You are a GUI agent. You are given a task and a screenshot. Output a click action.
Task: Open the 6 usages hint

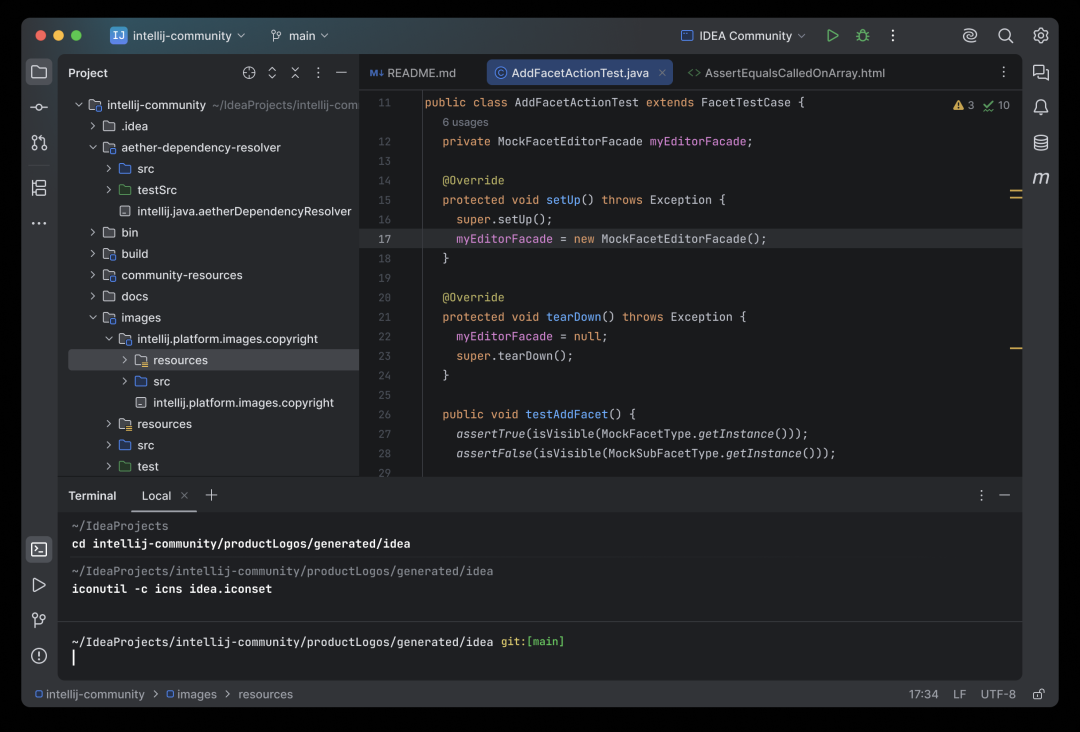click(465, 122)
